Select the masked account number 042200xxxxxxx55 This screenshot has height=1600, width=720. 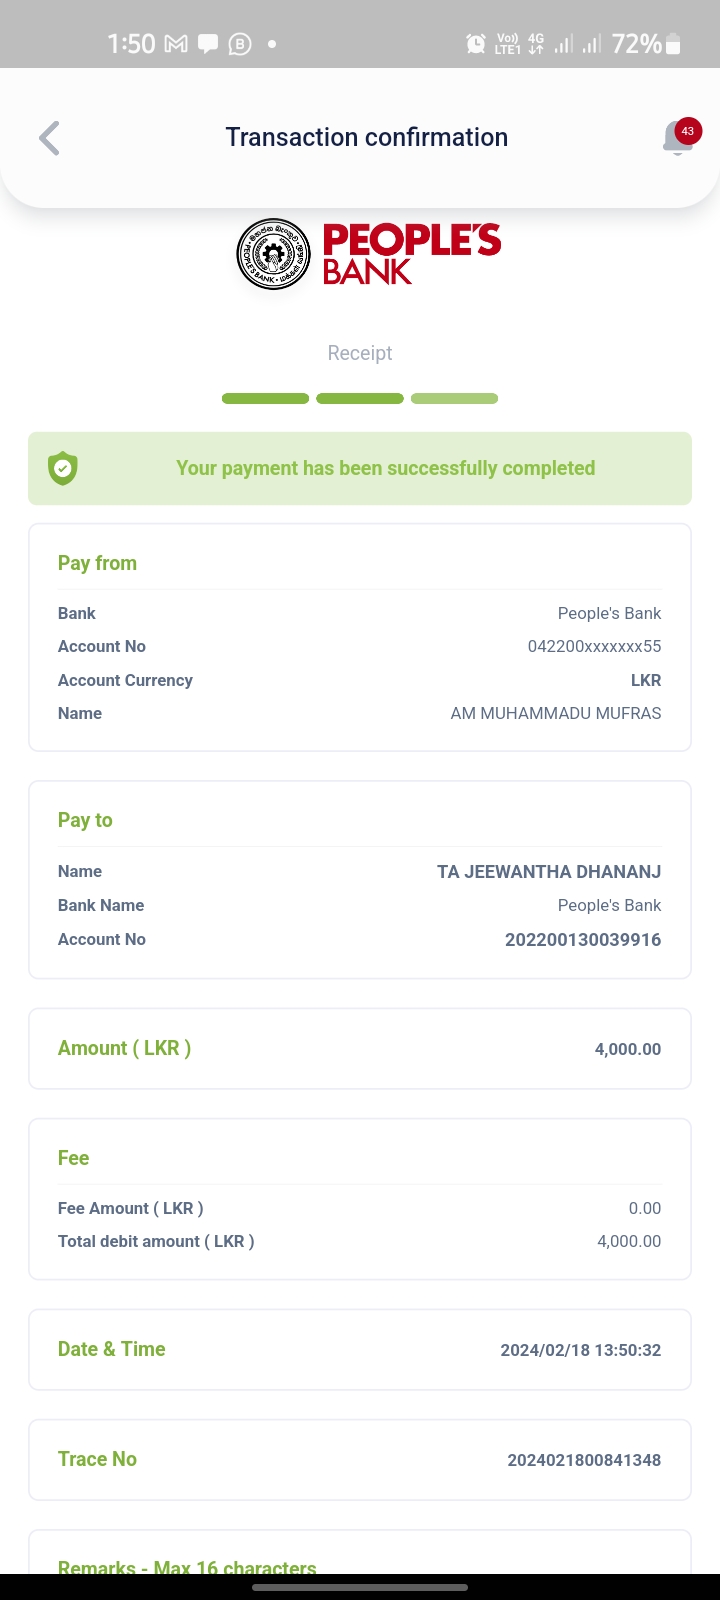[x=594, y=646]
